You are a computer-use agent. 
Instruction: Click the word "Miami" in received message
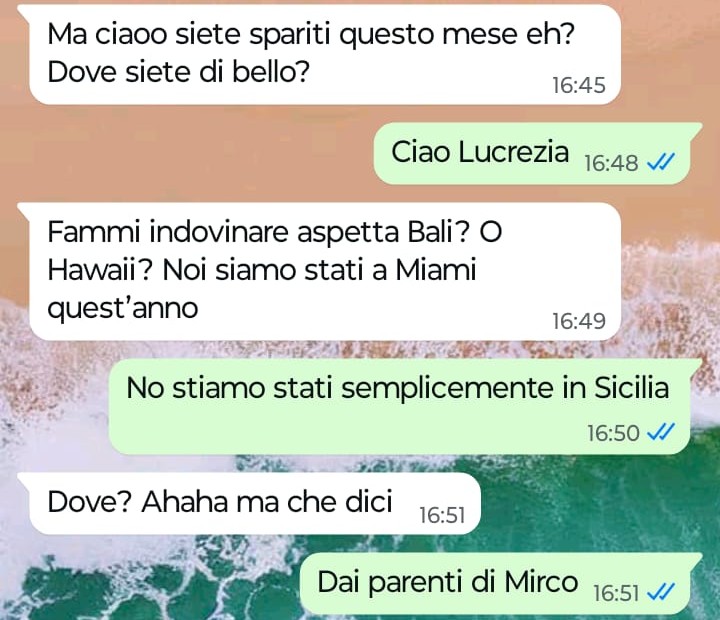pos(435,270)
